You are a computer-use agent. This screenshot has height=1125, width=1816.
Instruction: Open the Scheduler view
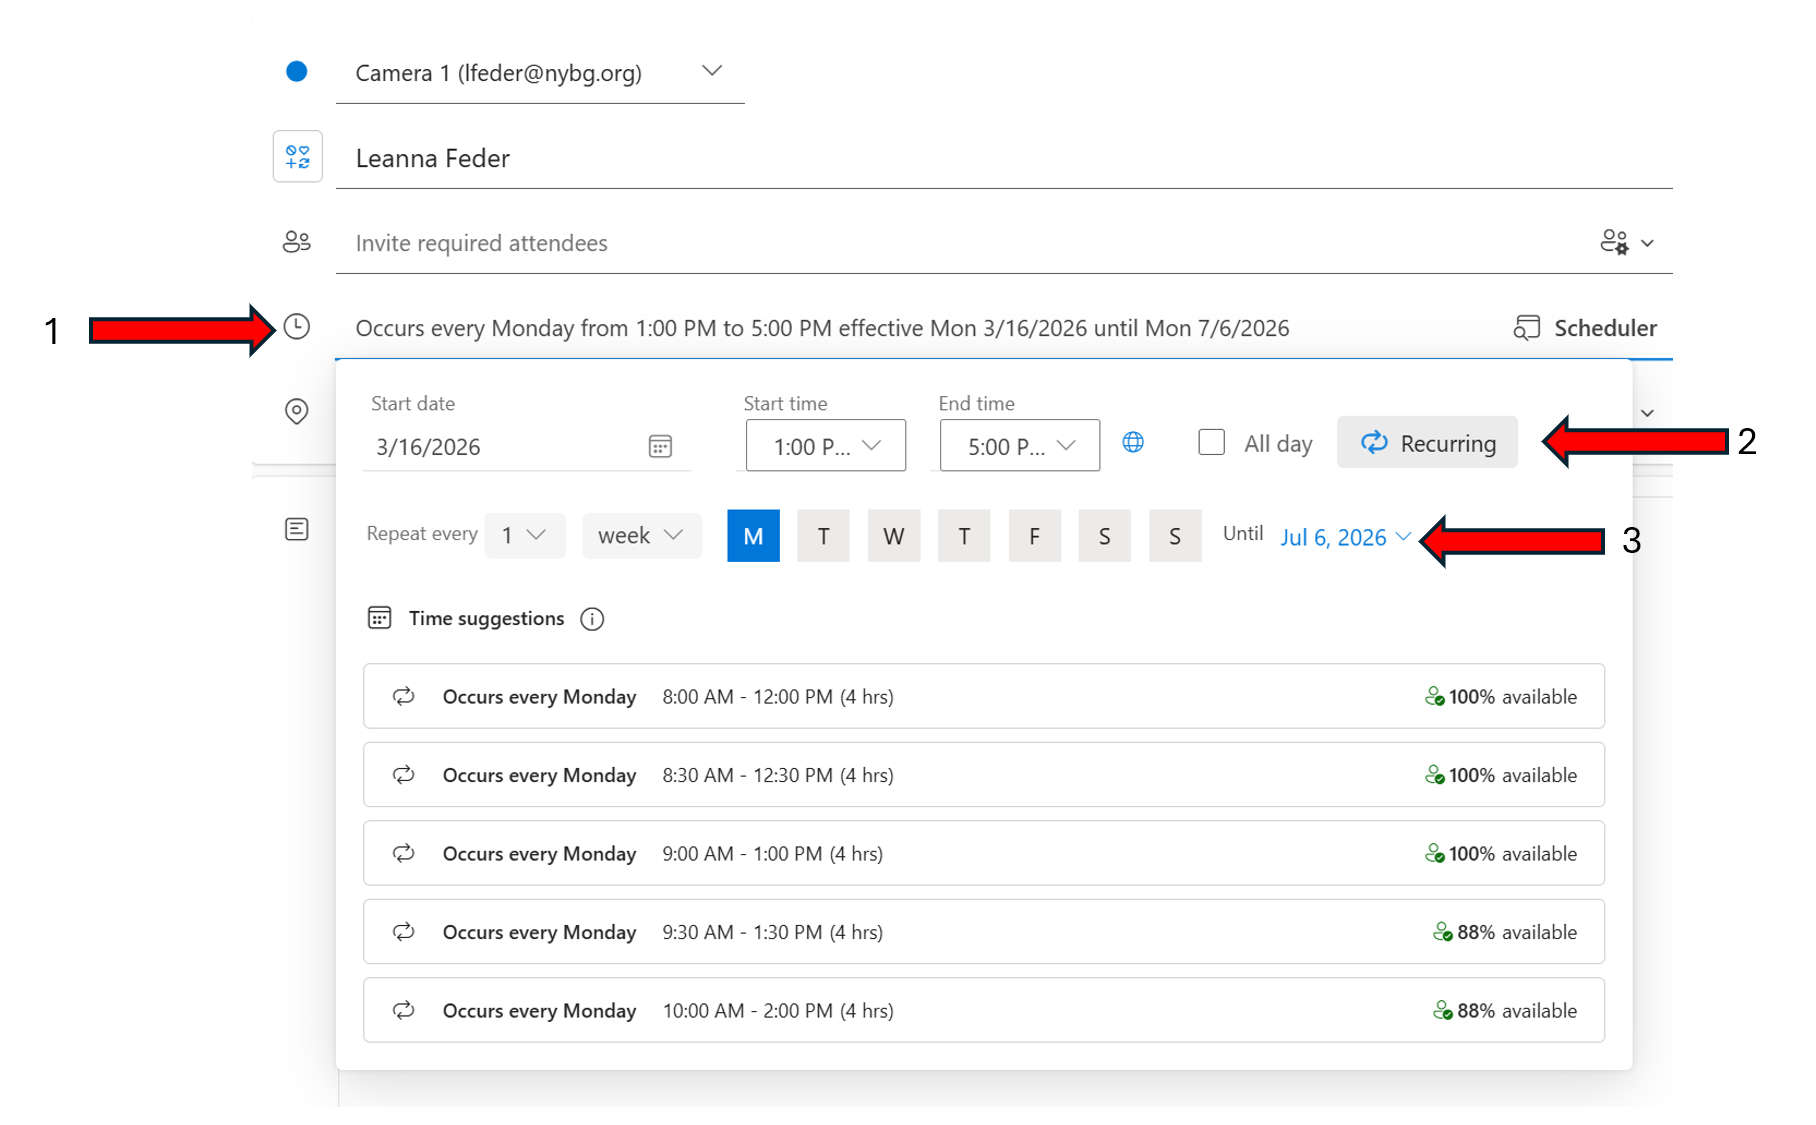1586,328
